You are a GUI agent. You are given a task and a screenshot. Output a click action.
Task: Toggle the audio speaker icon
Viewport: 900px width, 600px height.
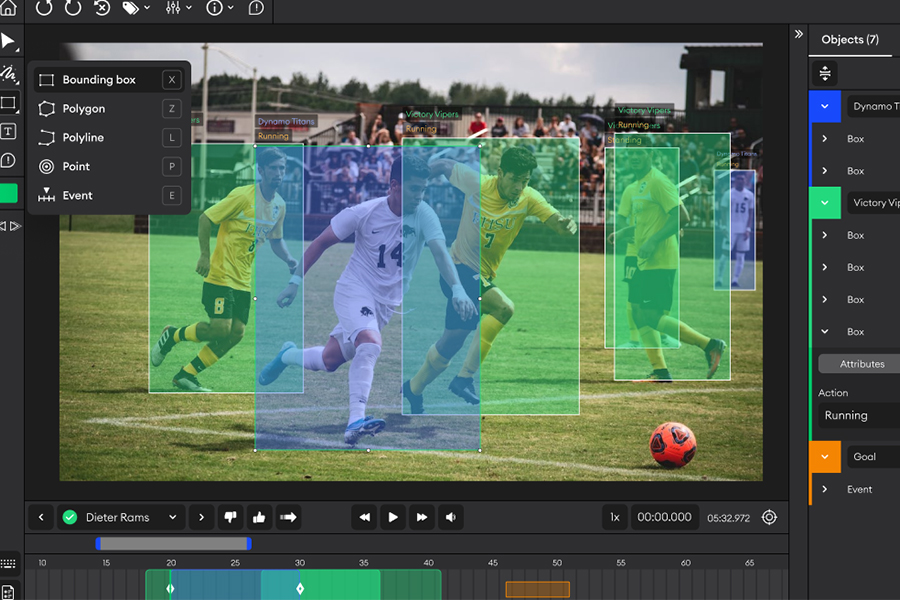tap(451, 517)
